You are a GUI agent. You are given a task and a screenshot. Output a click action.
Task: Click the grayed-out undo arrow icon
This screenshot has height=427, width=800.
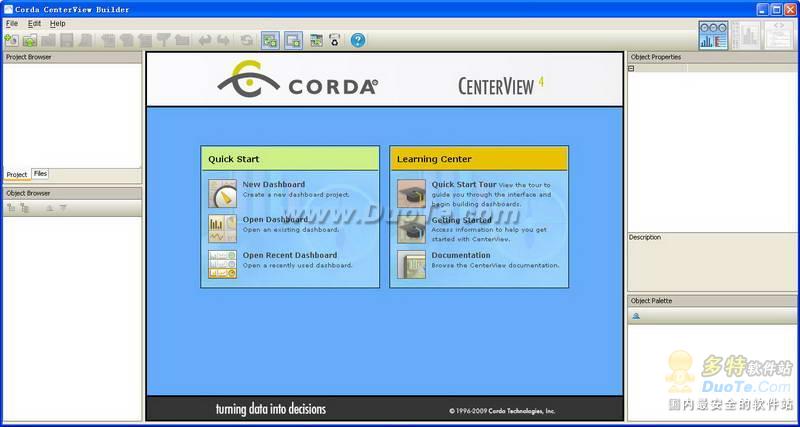pyautogui.click(x=205, y=41)
